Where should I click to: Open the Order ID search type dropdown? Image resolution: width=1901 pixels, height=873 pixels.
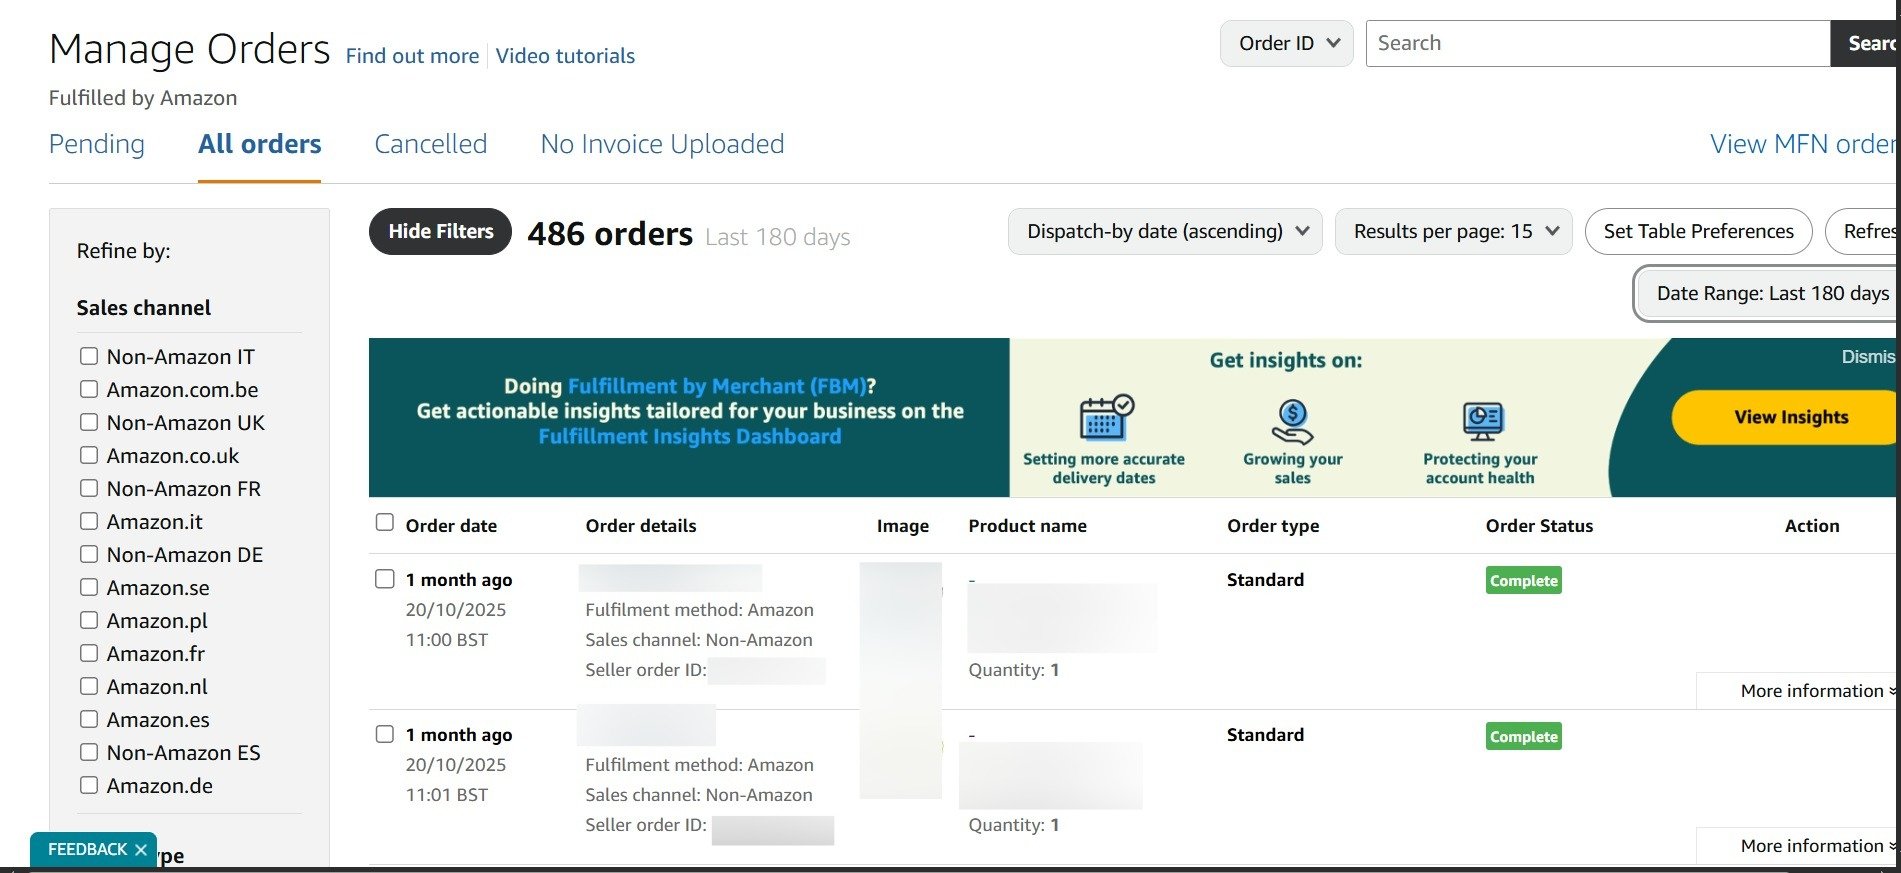click(x=1286, y=44)
